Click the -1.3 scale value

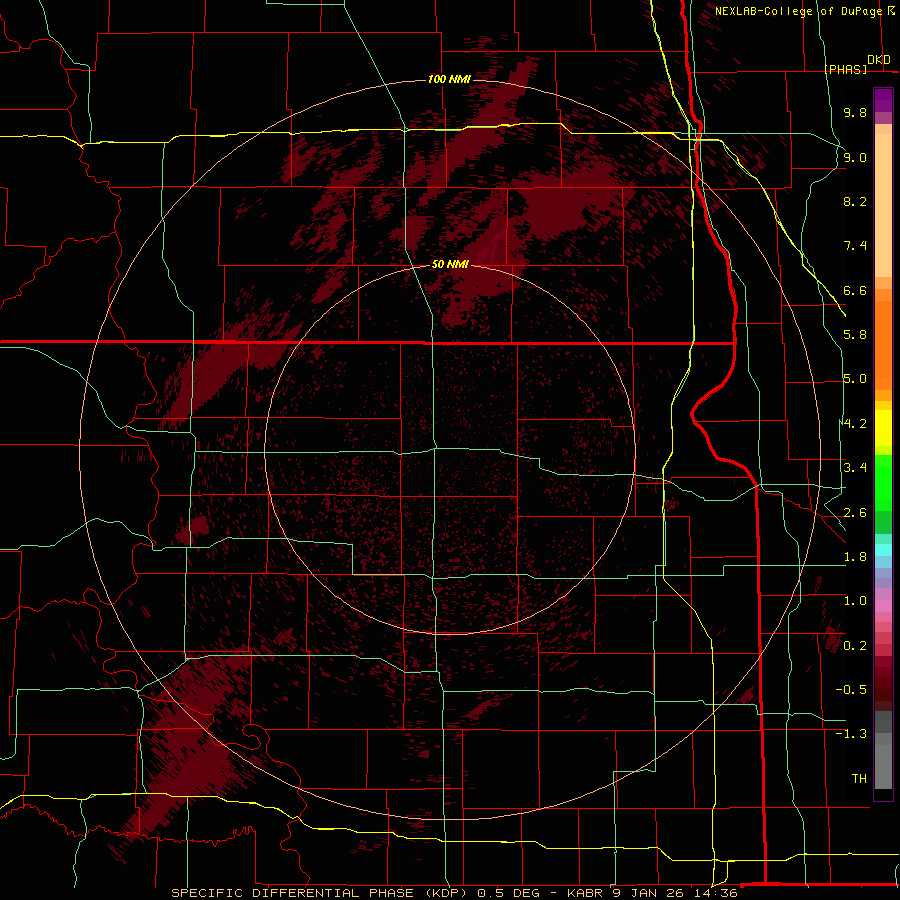coord(851,734)
